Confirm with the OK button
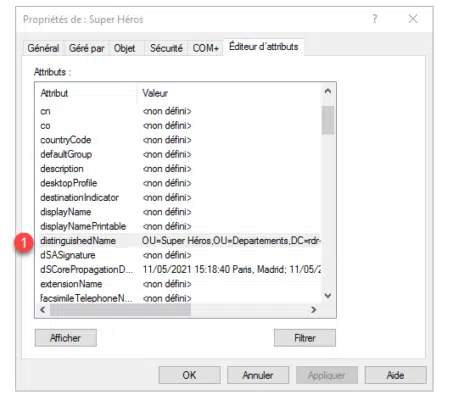The width and height of the screenshot is (464, 400). 189,375
